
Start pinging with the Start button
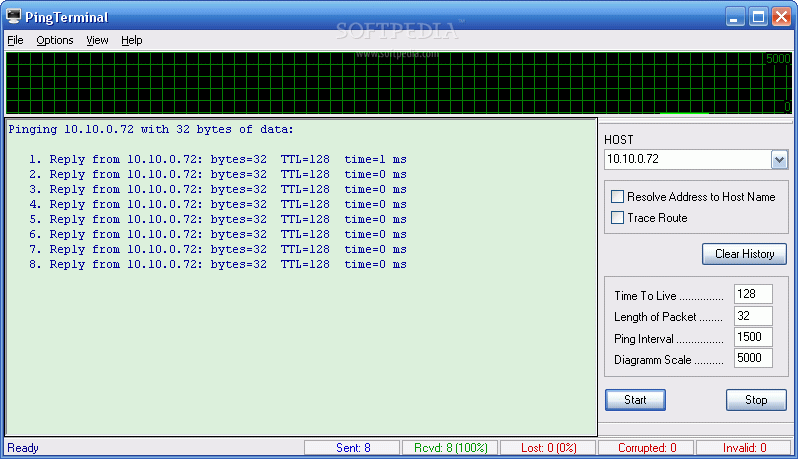635,400
